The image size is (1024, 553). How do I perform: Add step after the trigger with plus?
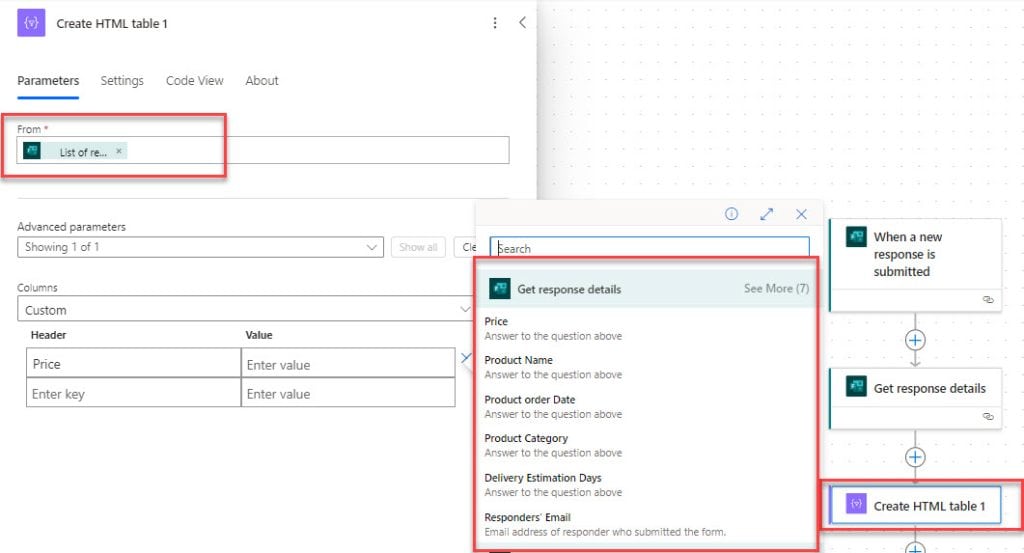click(x=915, y=340)
